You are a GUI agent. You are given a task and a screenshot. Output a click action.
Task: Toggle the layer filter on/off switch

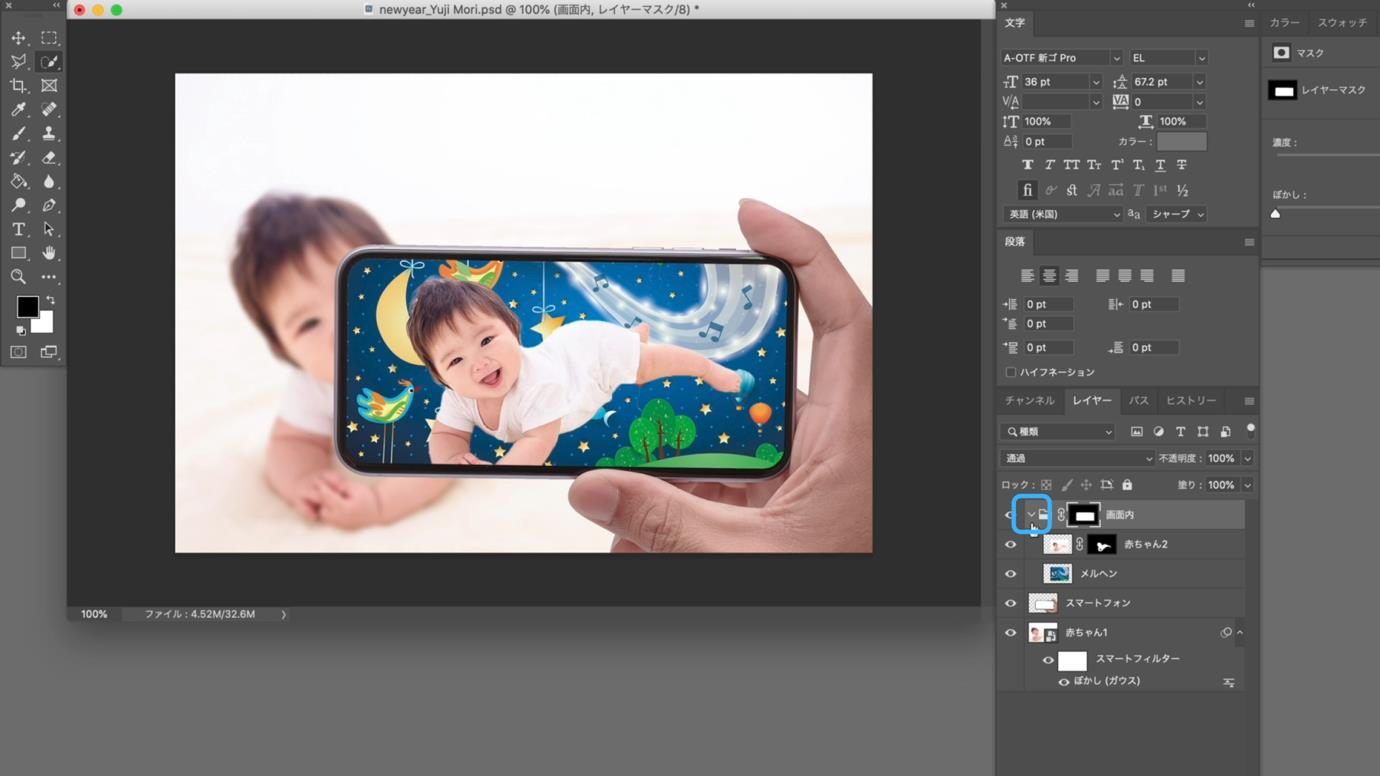tap(1250, 431)
